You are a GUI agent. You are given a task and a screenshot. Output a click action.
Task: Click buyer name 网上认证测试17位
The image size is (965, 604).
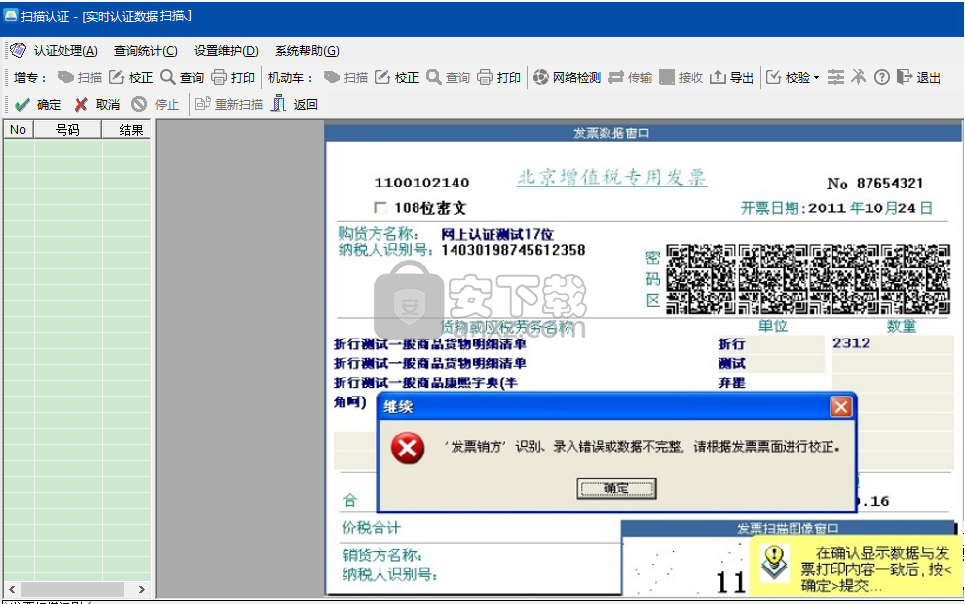pos(497,234)
